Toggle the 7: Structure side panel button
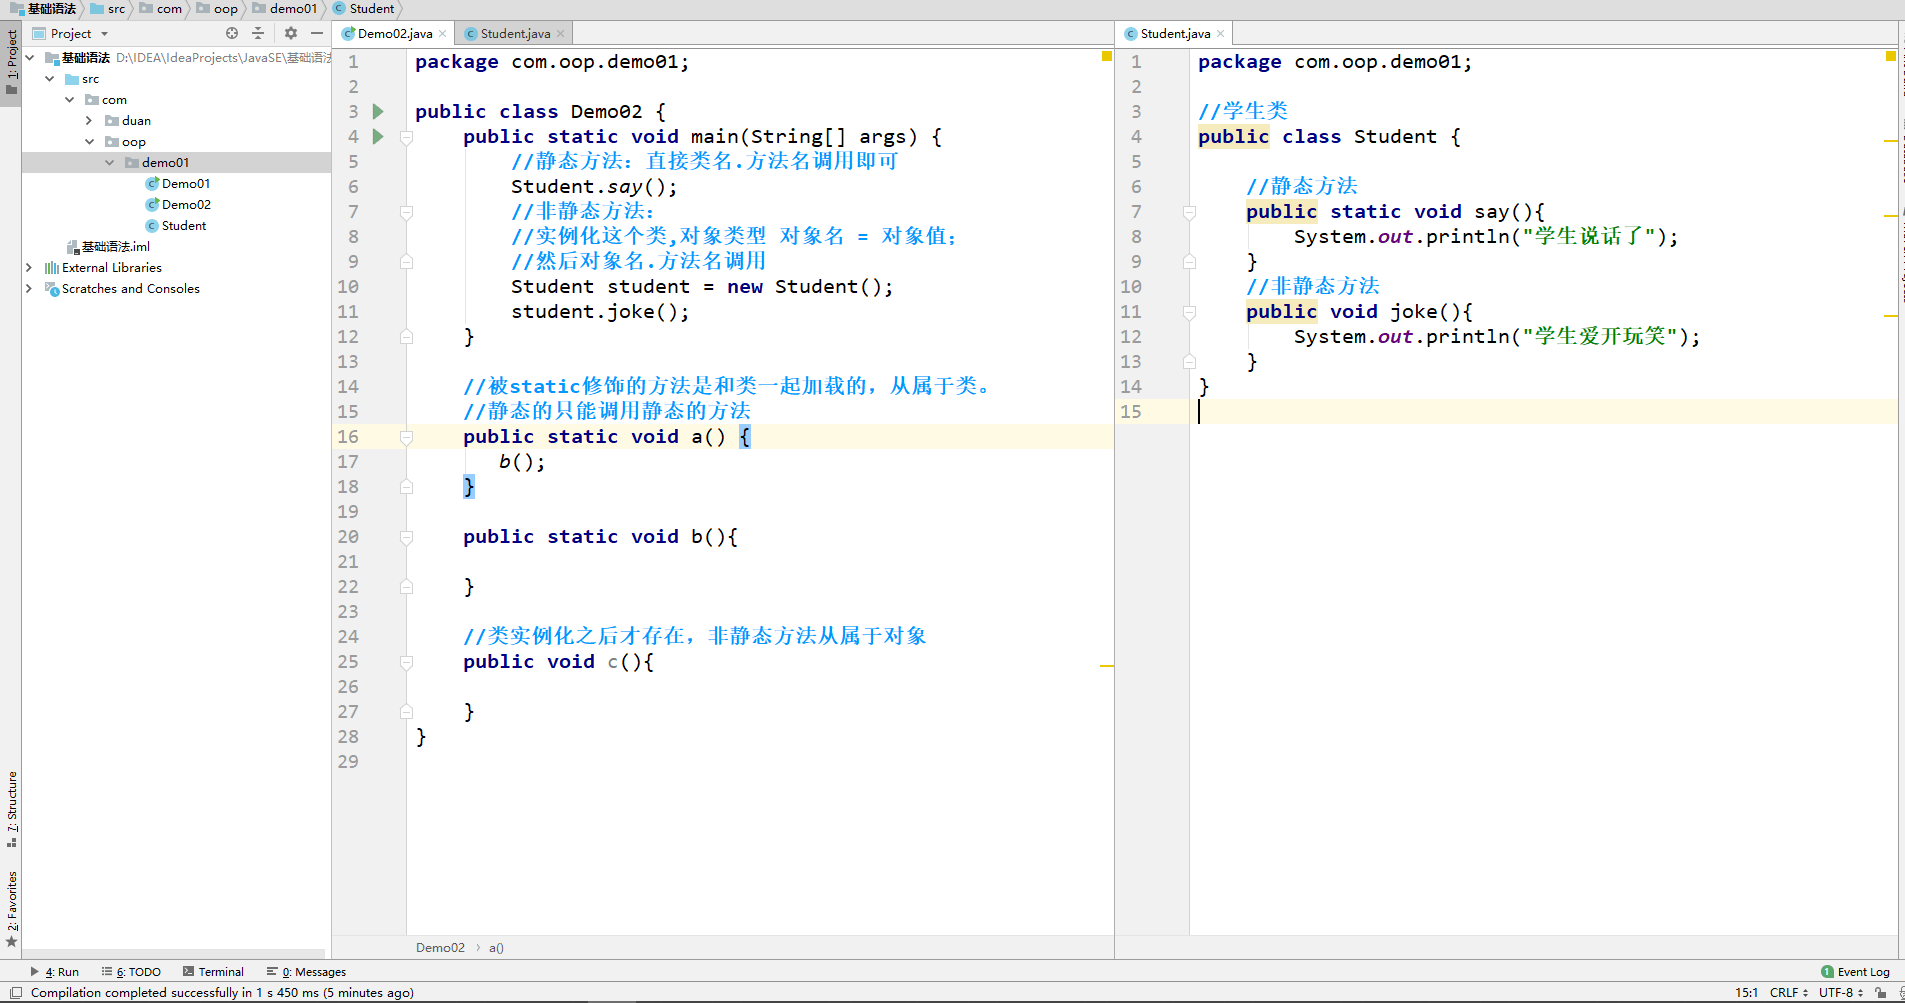Viewport: 1905px width, 1003px height. click(11, 809)
